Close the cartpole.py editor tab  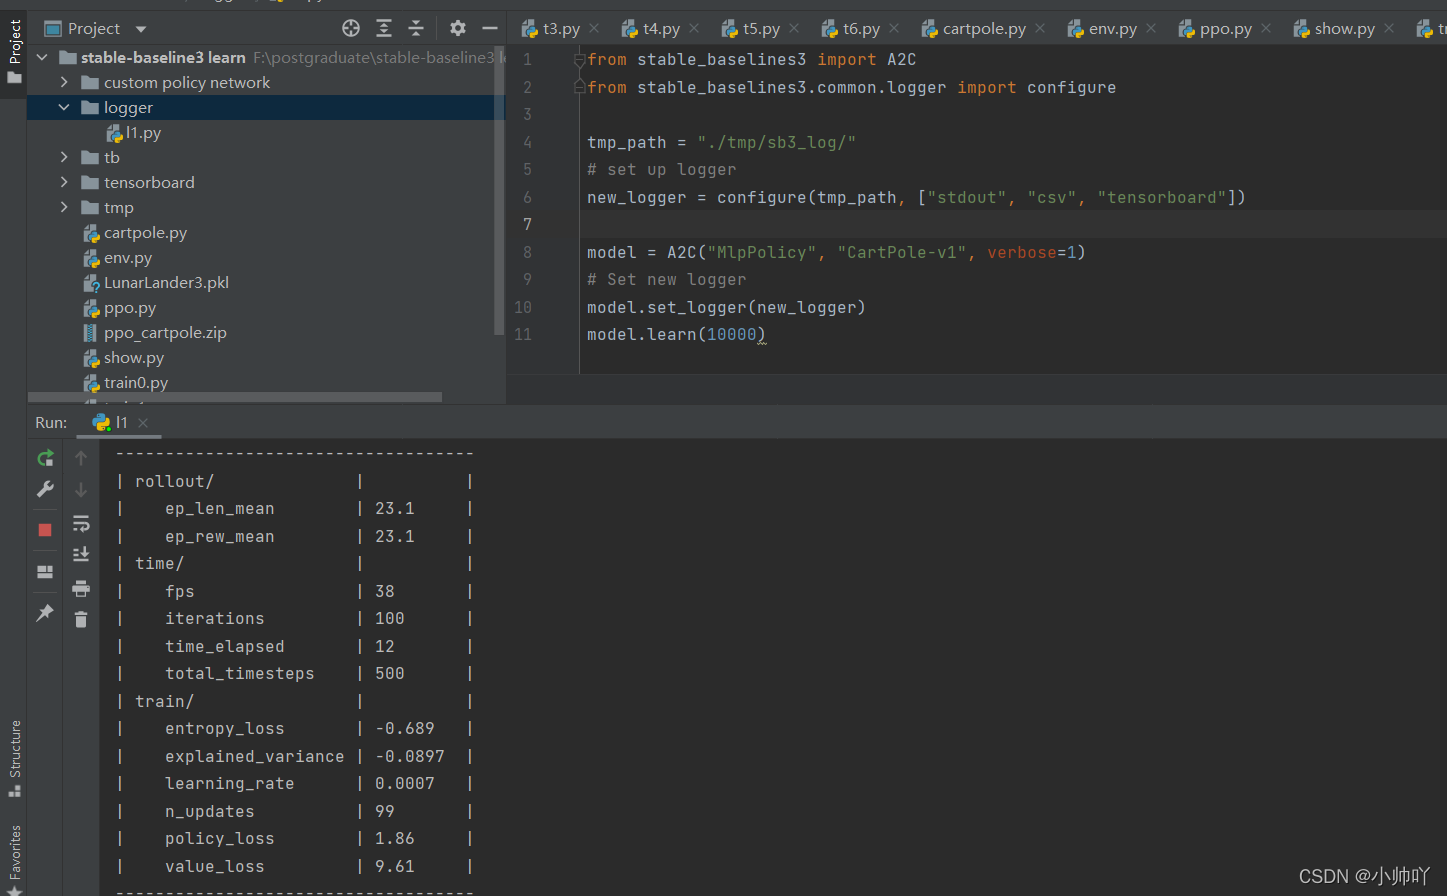[x=1040, y=29]
